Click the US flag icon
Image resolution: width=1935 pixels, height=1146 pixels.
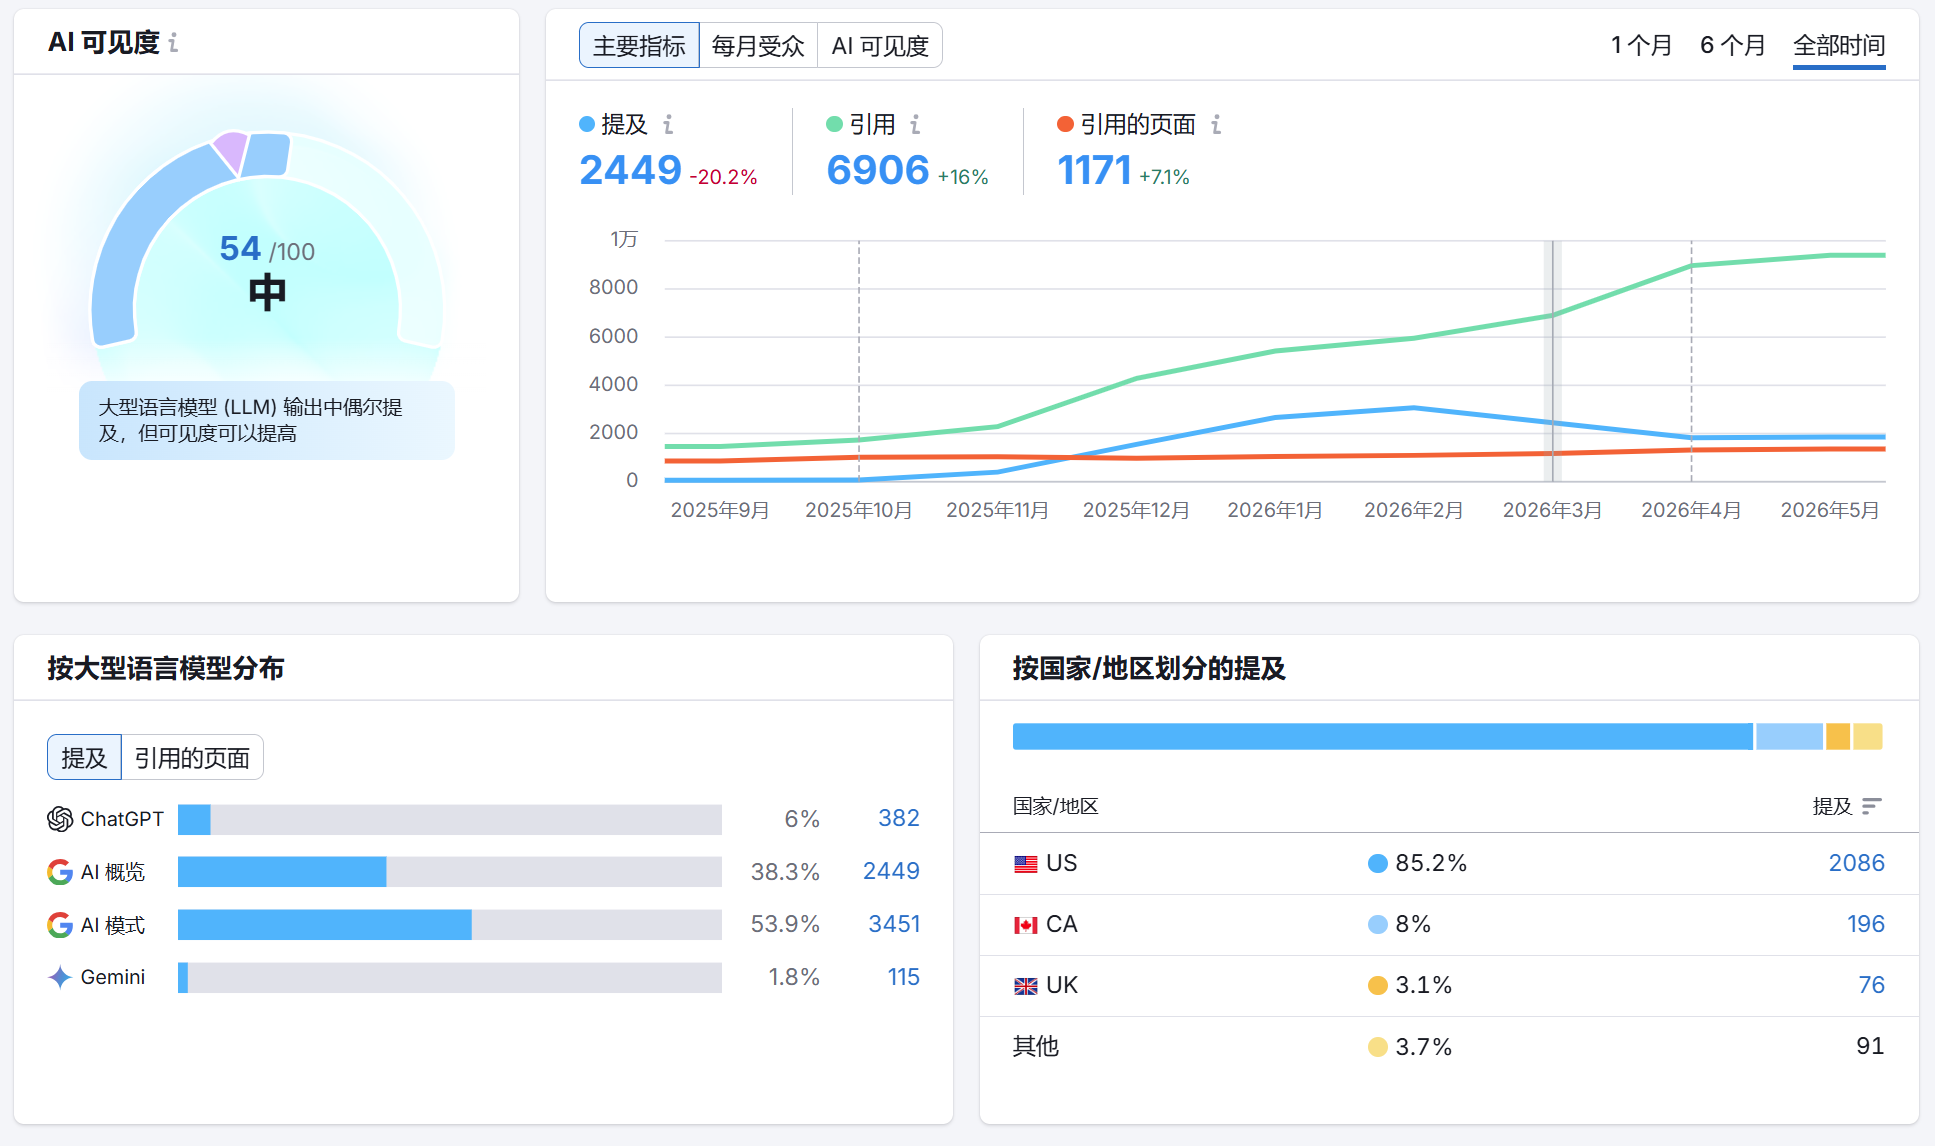[x=1026, y=864]
